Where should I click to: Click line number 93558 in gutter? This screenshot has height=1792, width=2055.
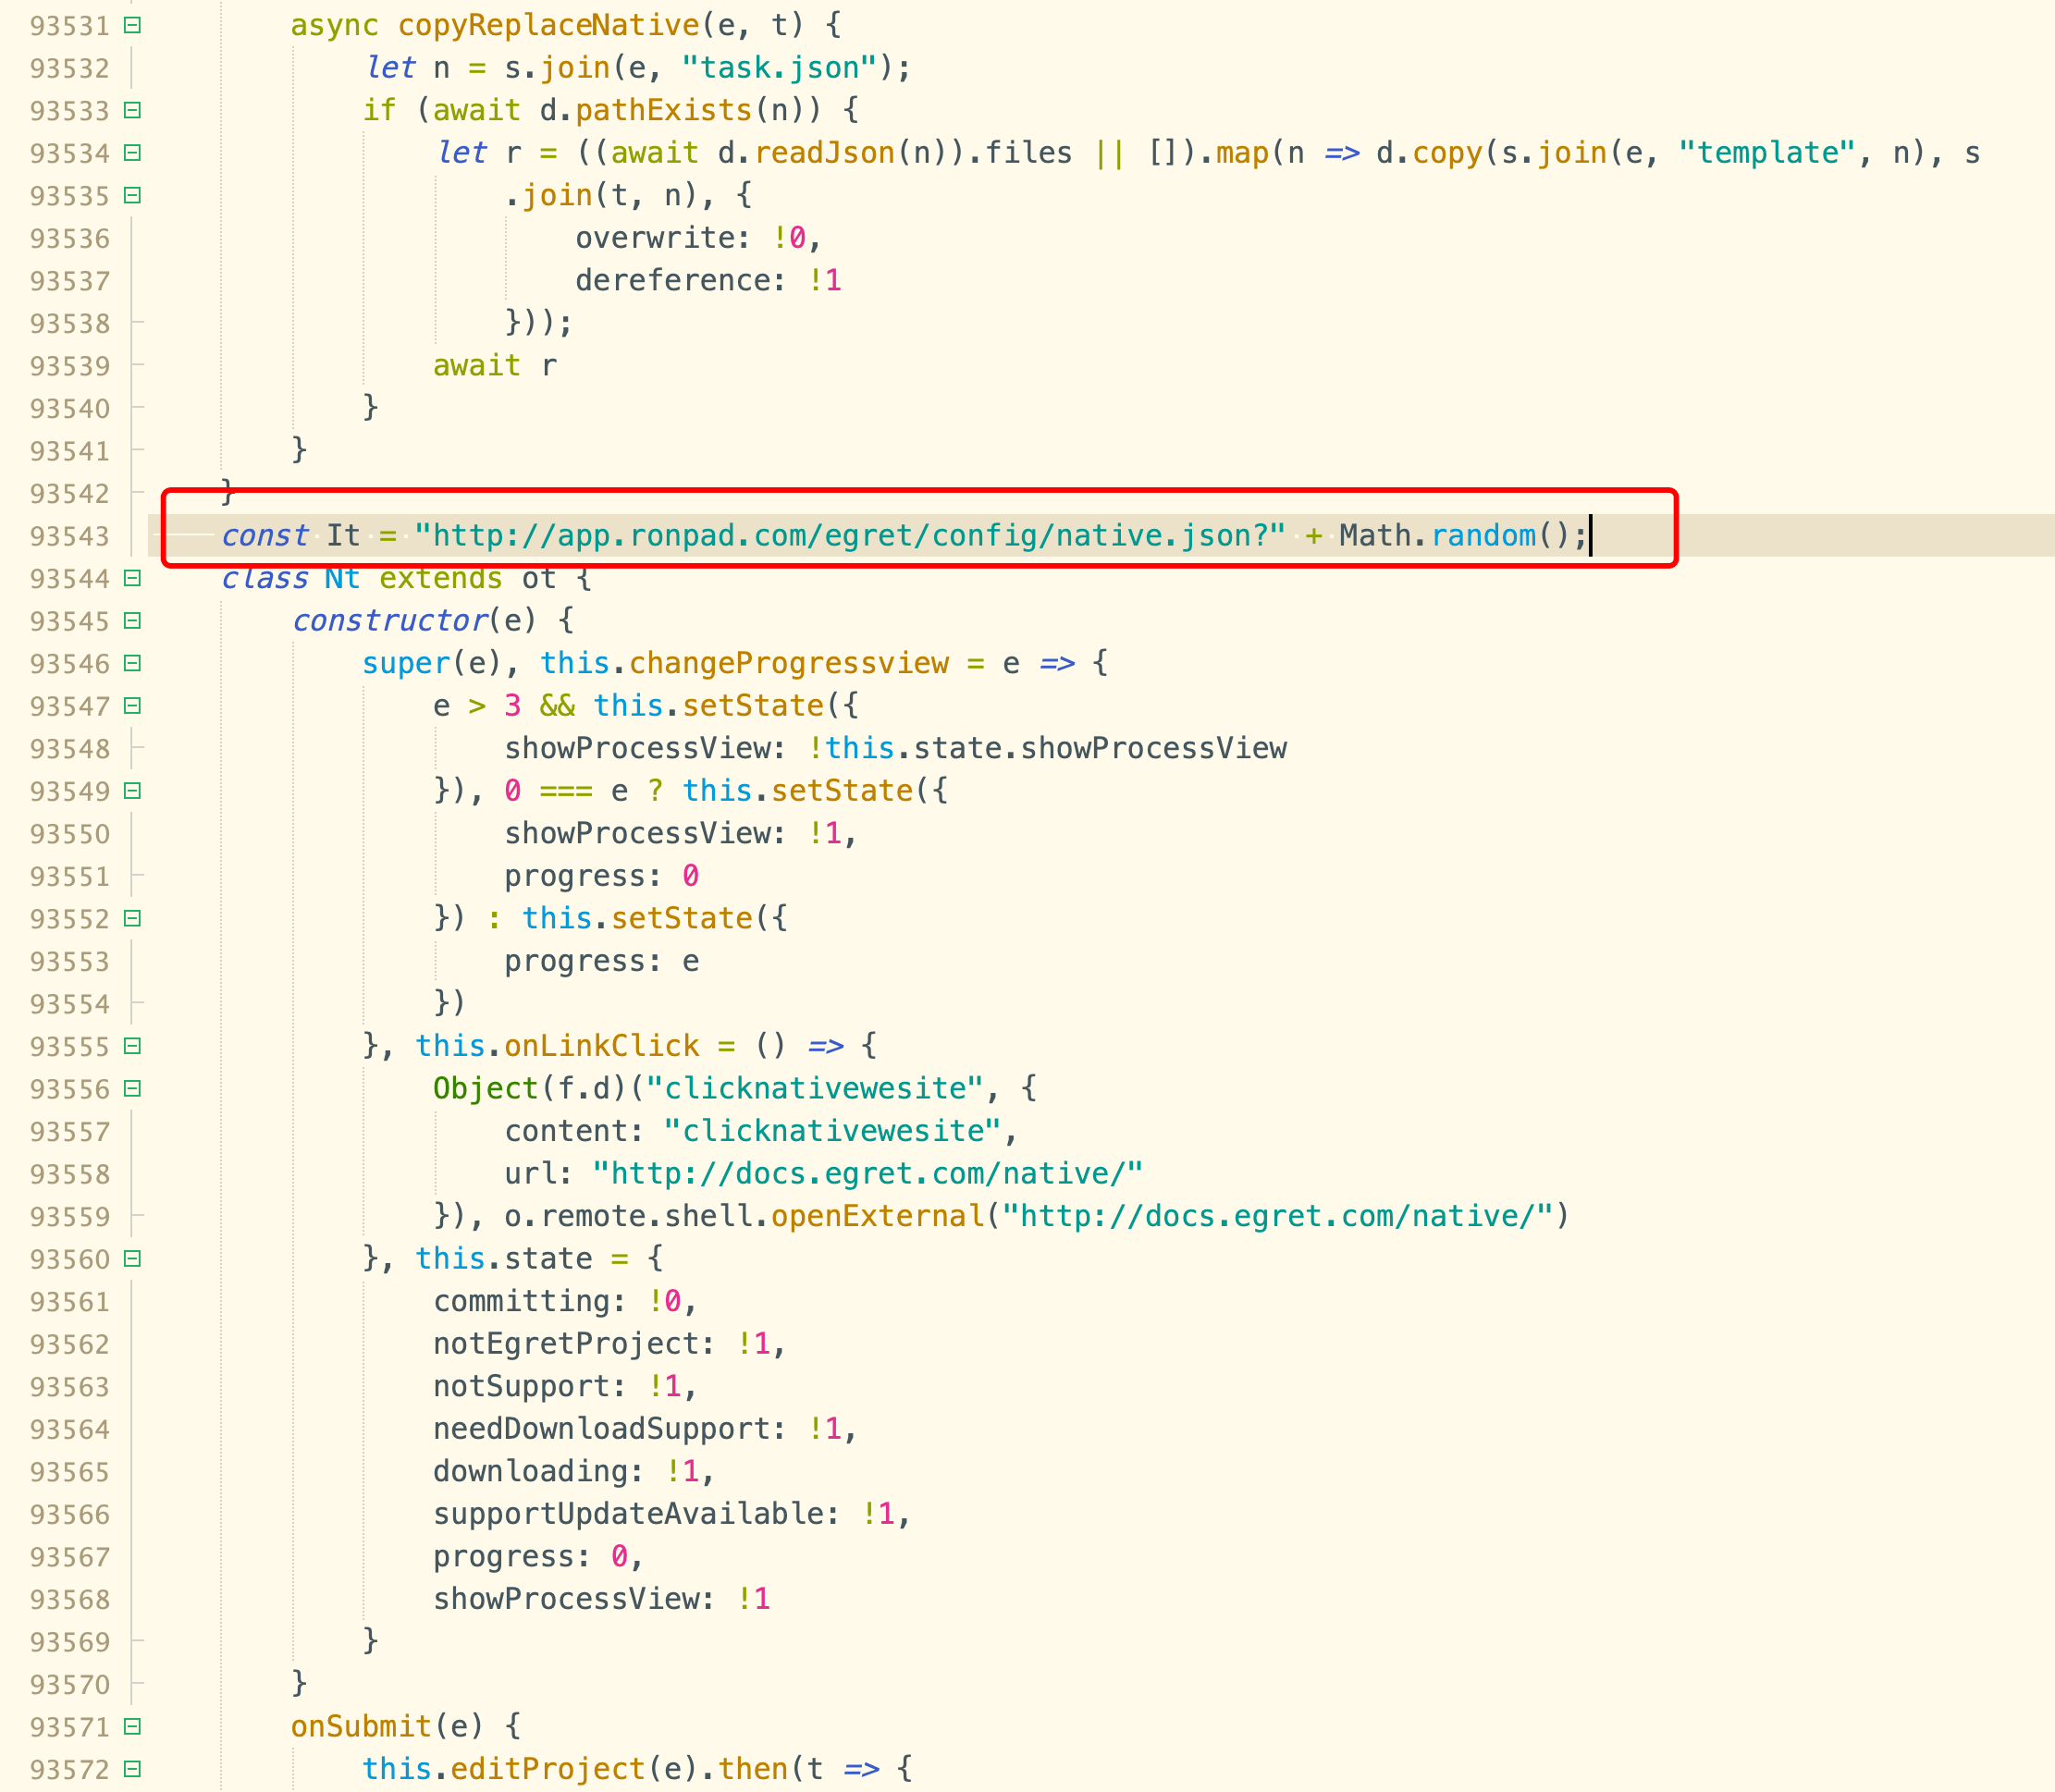69,1174
